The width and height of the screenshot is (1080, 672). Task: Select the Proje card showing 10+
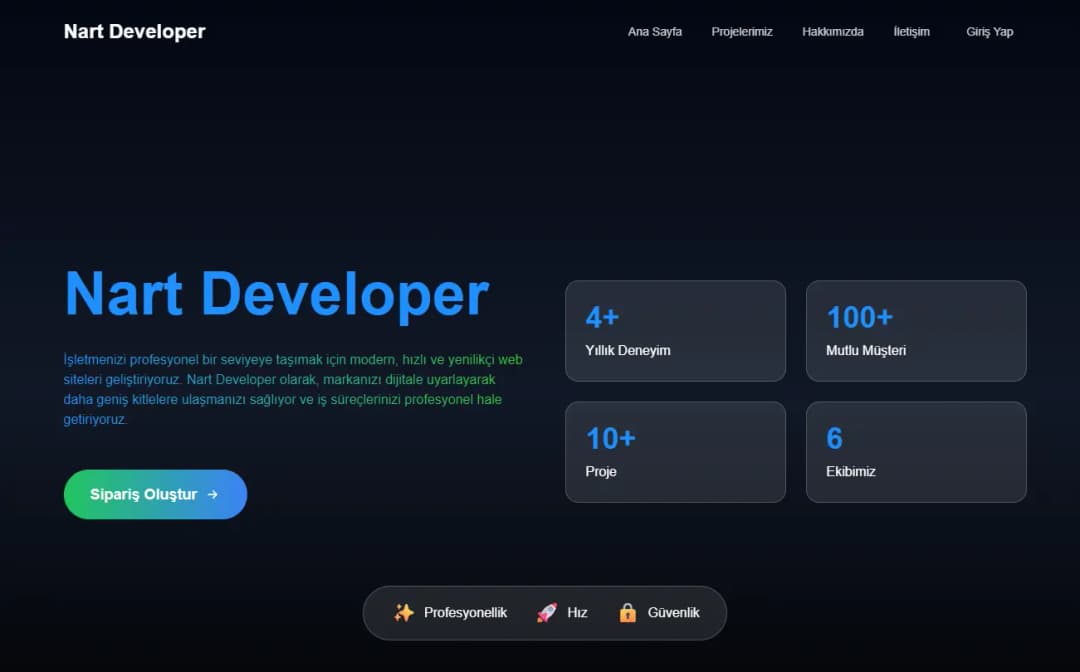(675, 451)
